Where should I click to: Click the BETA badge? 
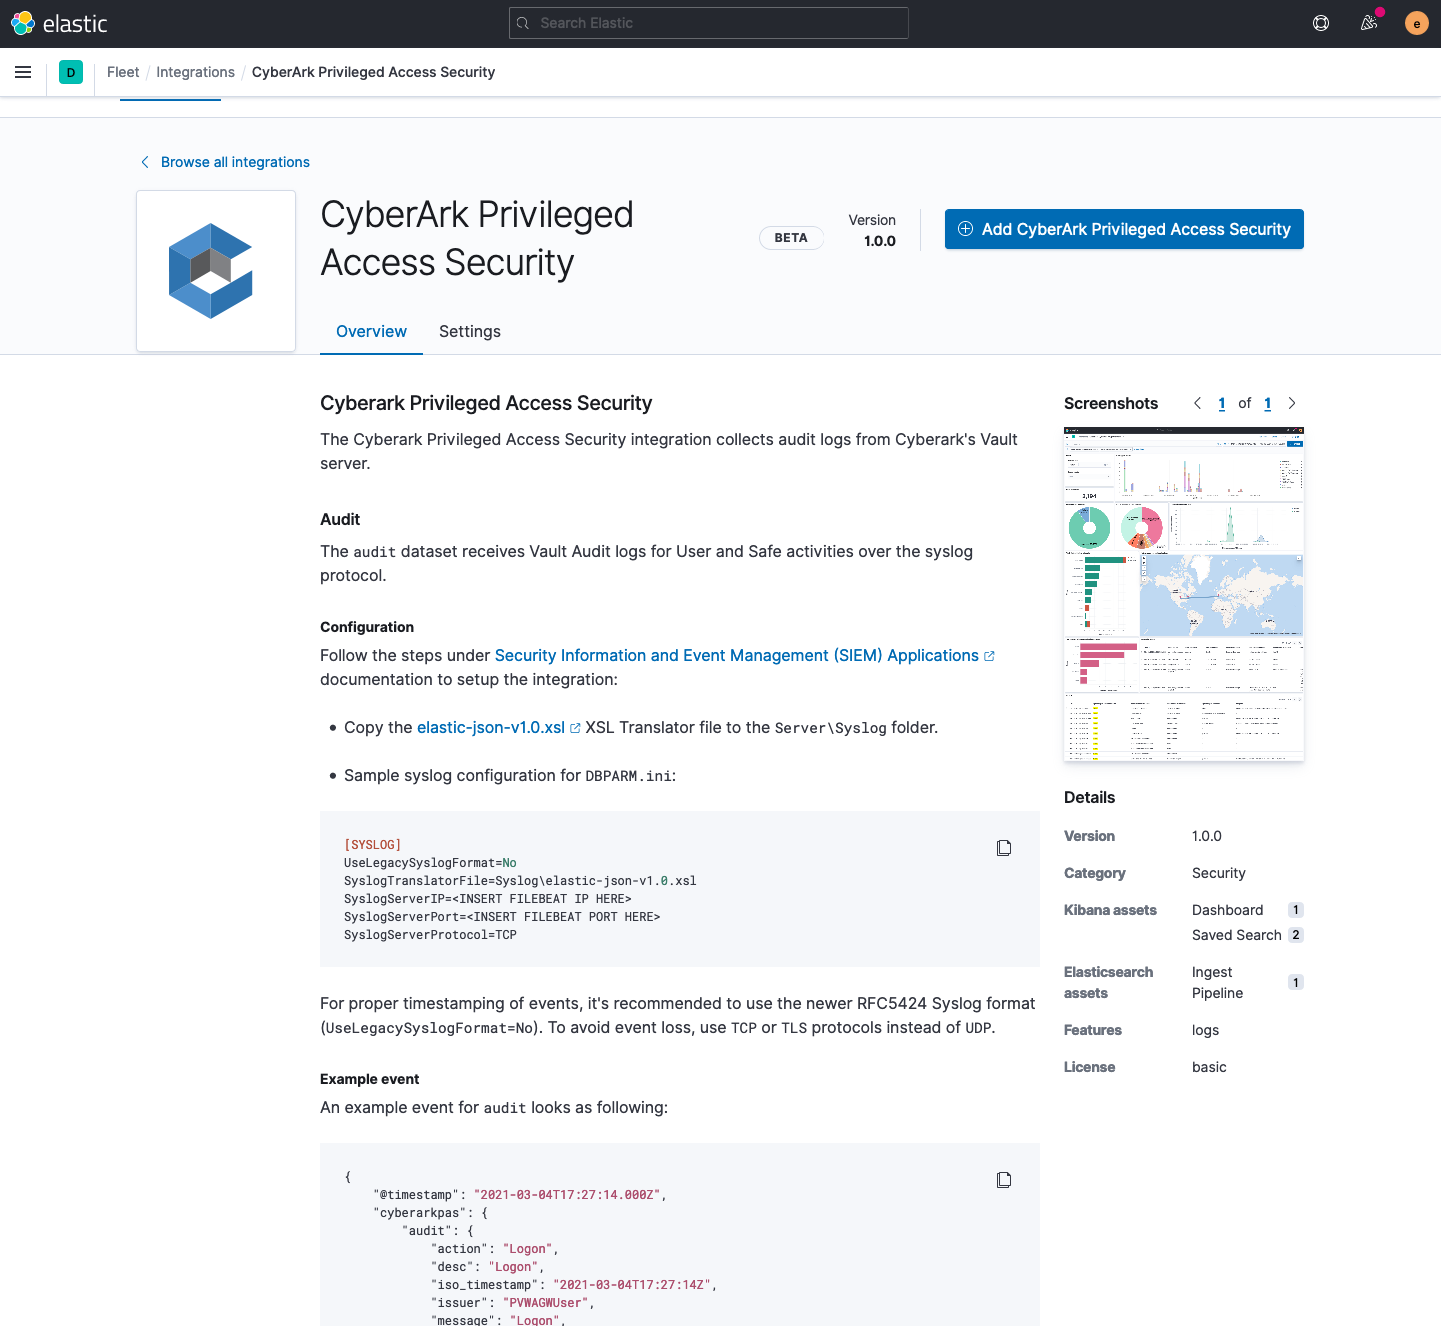[791, 238]
